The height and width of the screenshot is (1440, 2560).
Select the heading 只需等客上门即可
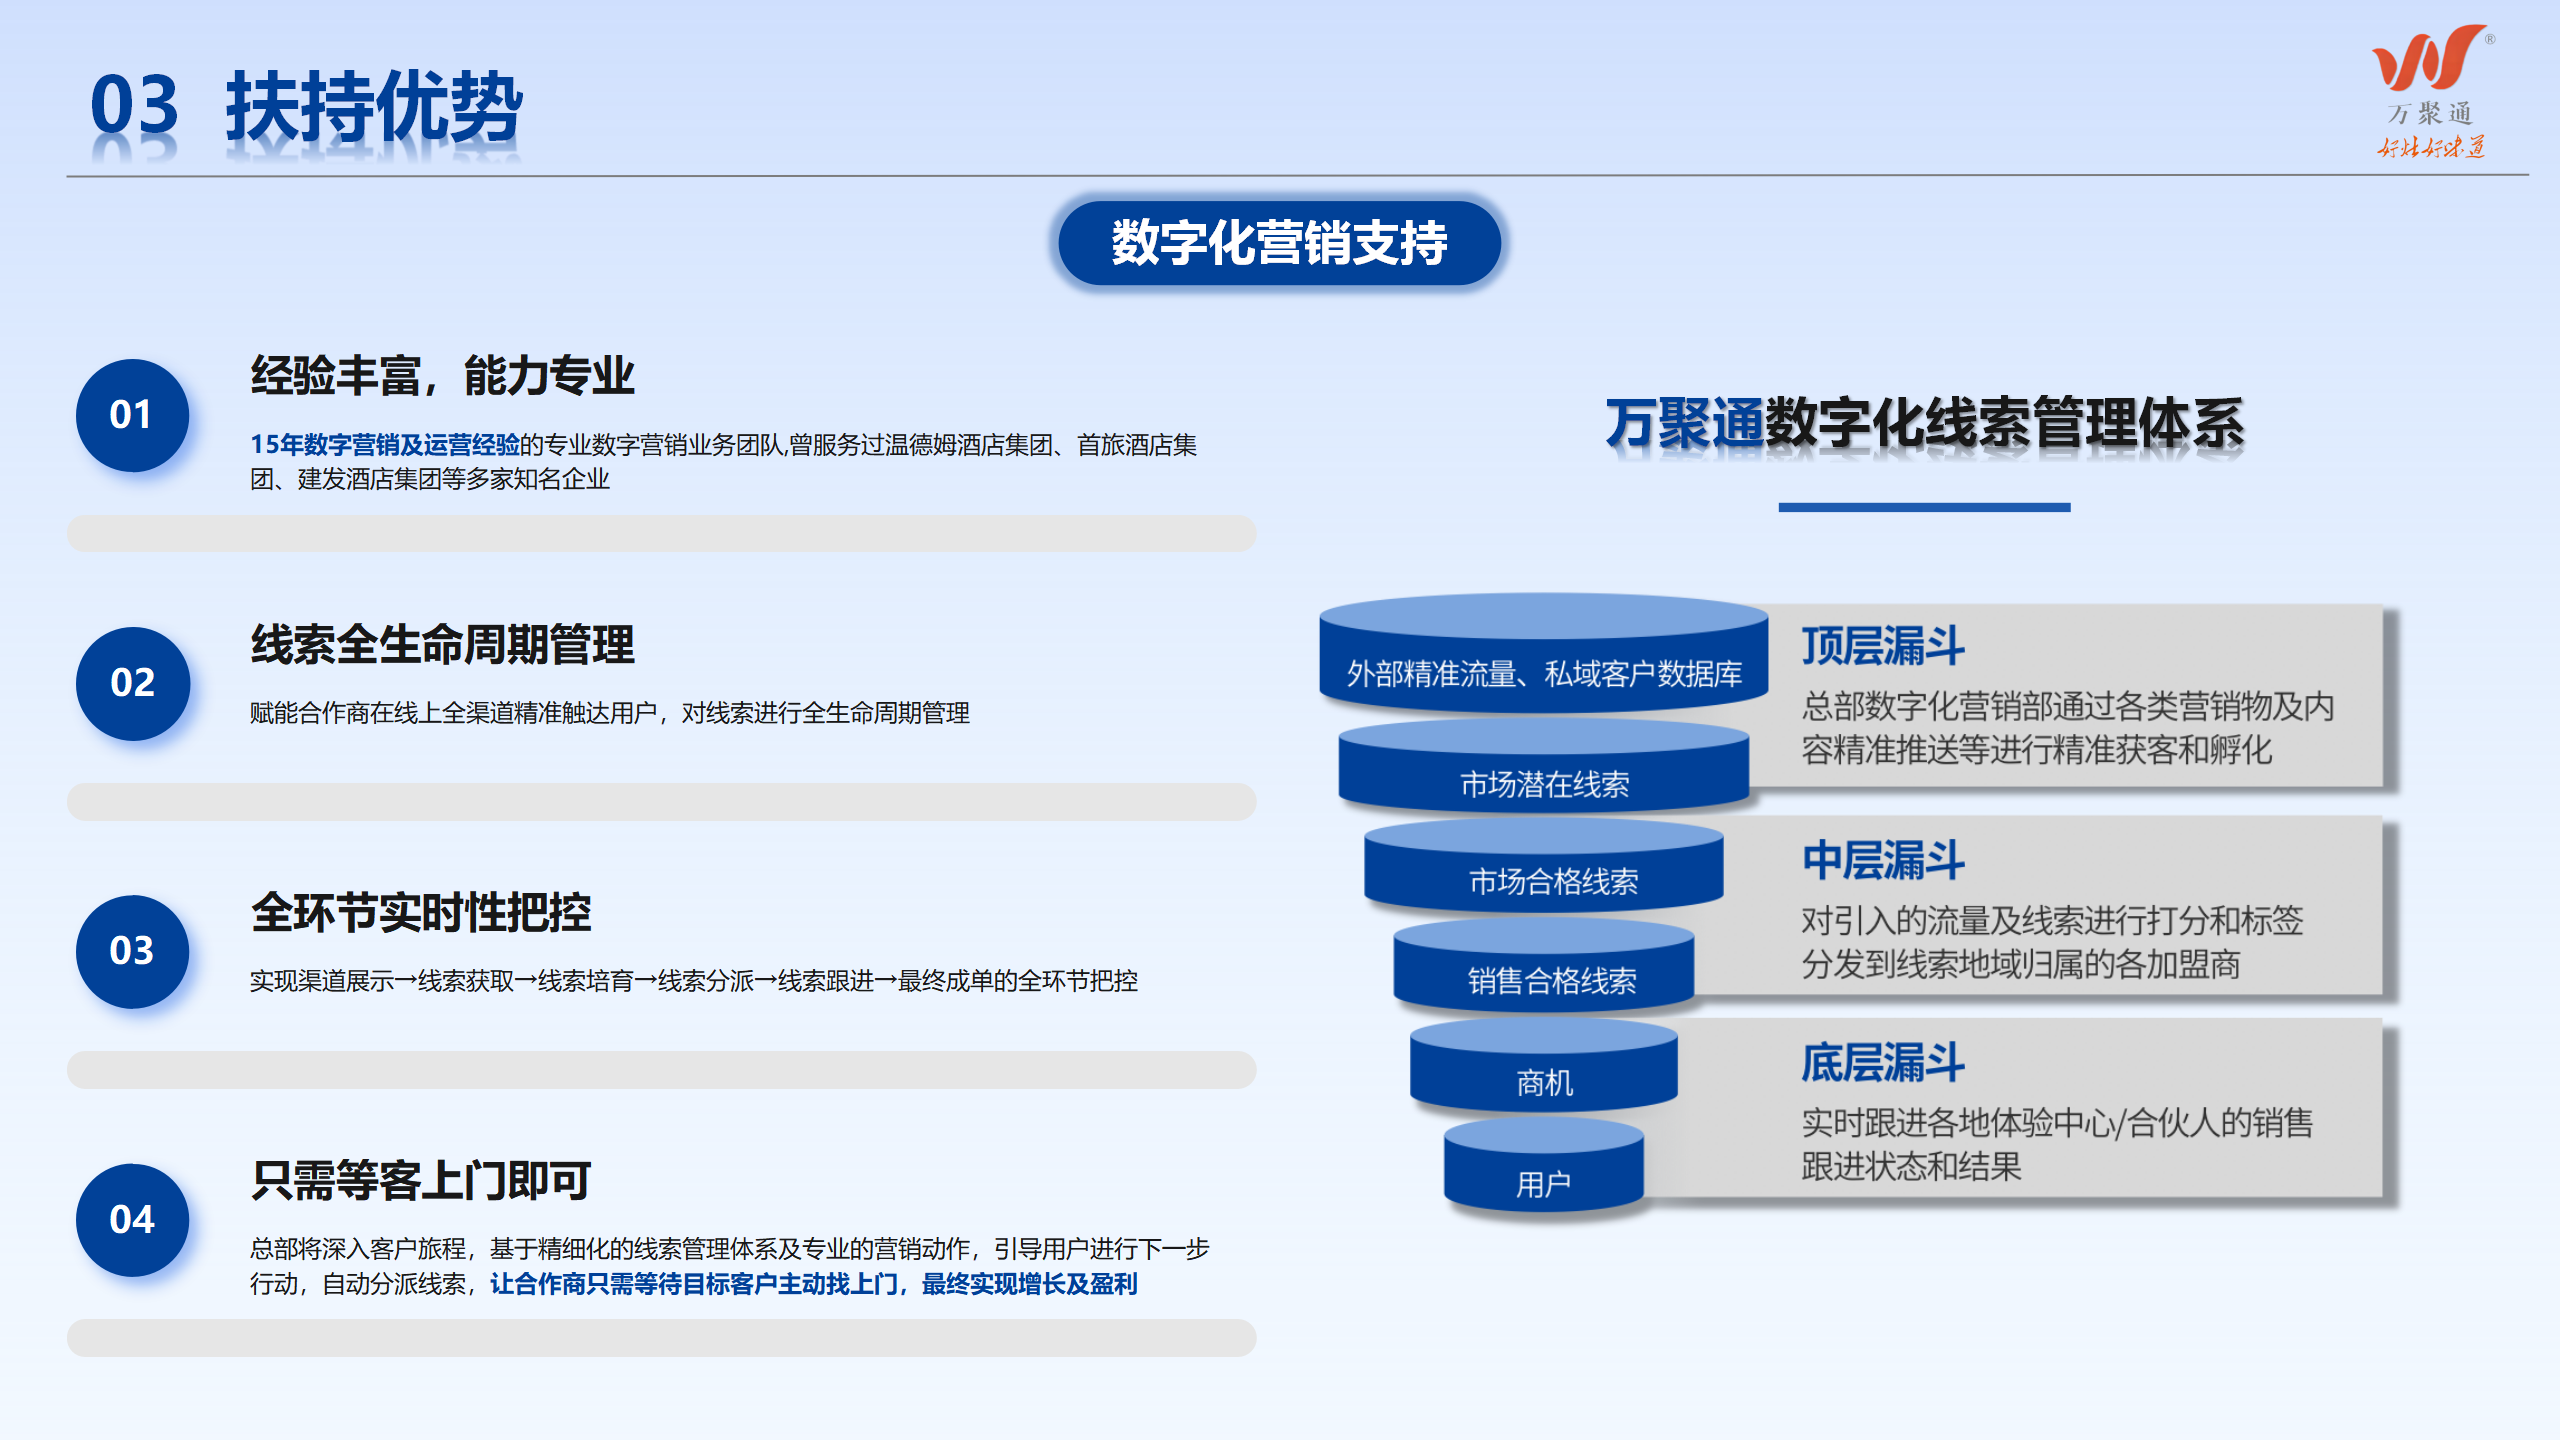(x=421, y=1180)
